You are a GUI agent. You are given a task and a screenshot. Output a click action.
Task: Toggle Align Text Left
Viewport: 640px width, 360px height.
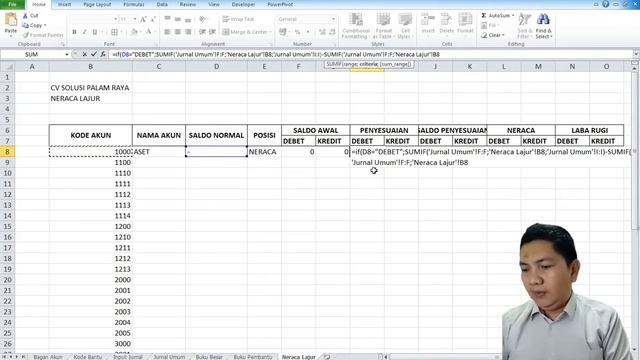click(x=167, y=32)
